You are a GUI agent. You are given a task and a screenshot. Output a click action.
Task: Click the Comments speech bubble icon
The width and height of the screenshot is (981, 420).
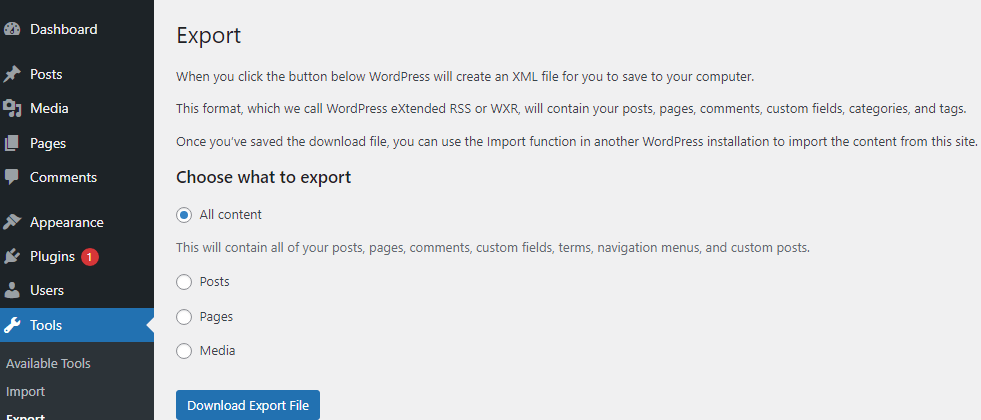pos(12,177)
